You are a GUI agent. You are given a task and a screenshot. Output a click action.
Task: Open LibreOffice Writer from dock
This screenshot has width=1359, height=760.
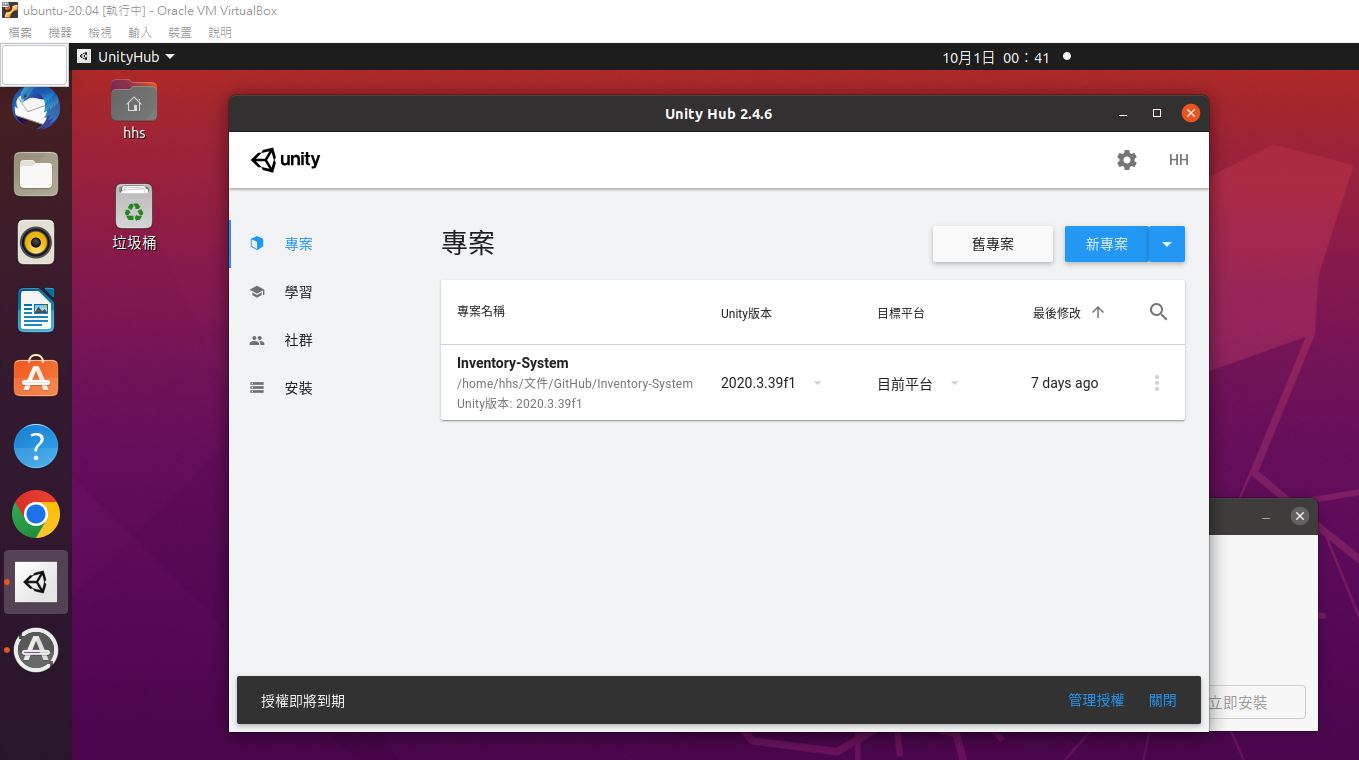pos(36,310)
